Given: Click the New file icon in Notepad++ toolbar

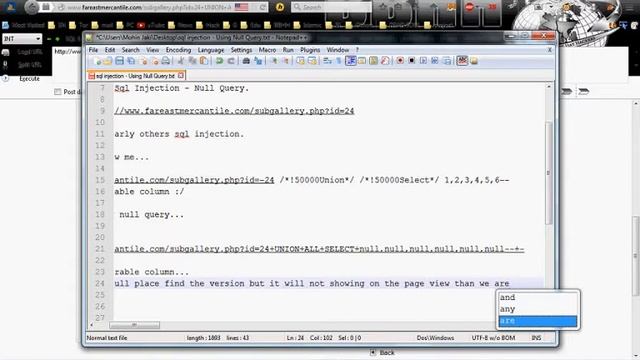Looking at the screenshot, I should point(98,61).
